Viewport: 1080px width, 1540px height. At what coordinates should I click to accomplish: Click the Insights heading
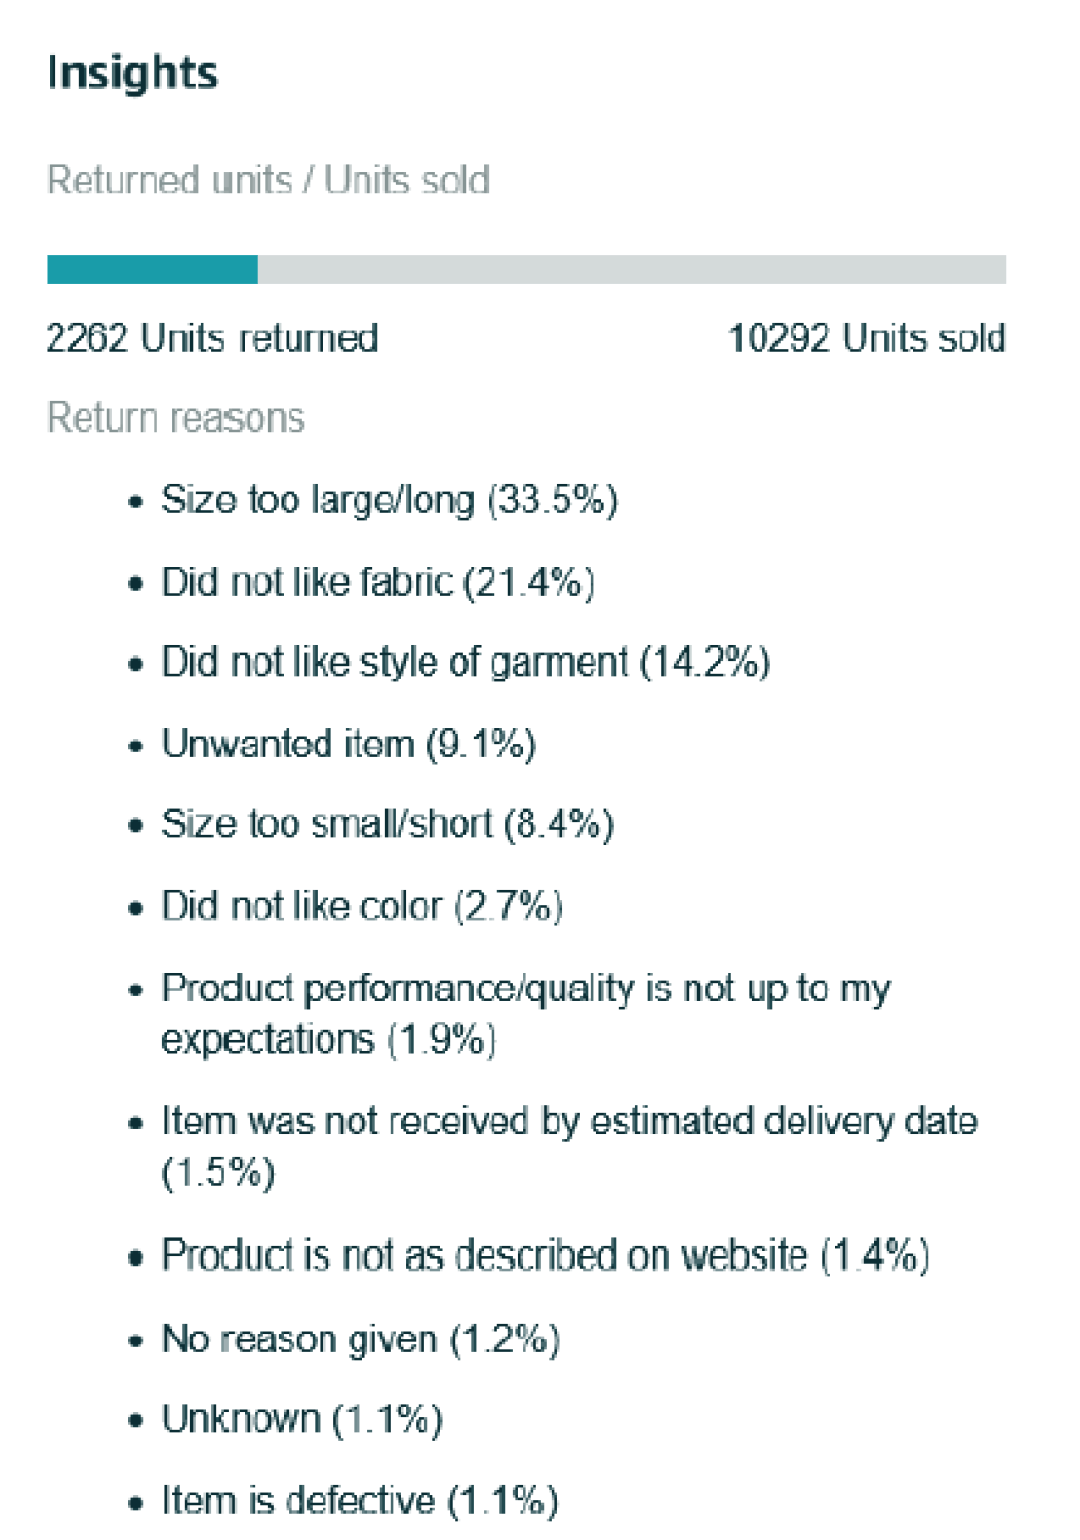[x=132, y=73]
